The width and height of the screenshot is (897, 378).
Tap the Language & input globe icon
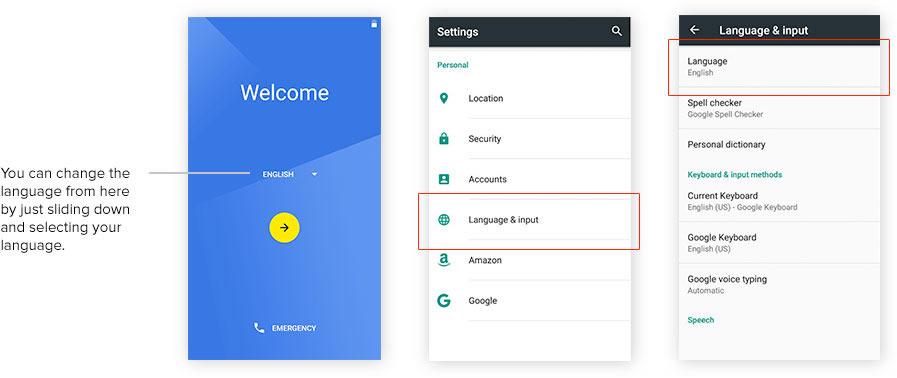tap(443, 220)
